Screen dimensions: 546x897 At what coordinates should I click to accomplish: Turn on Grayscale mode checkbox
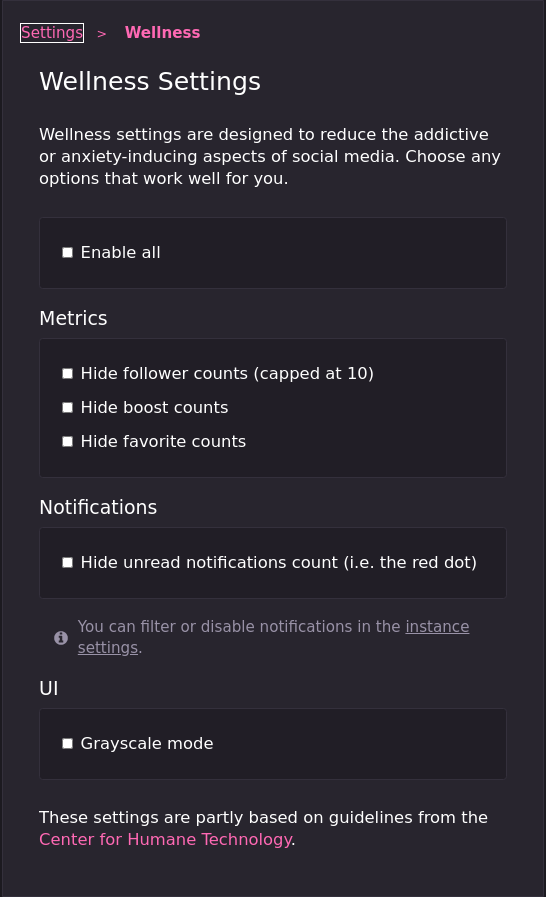click(68, 743)
